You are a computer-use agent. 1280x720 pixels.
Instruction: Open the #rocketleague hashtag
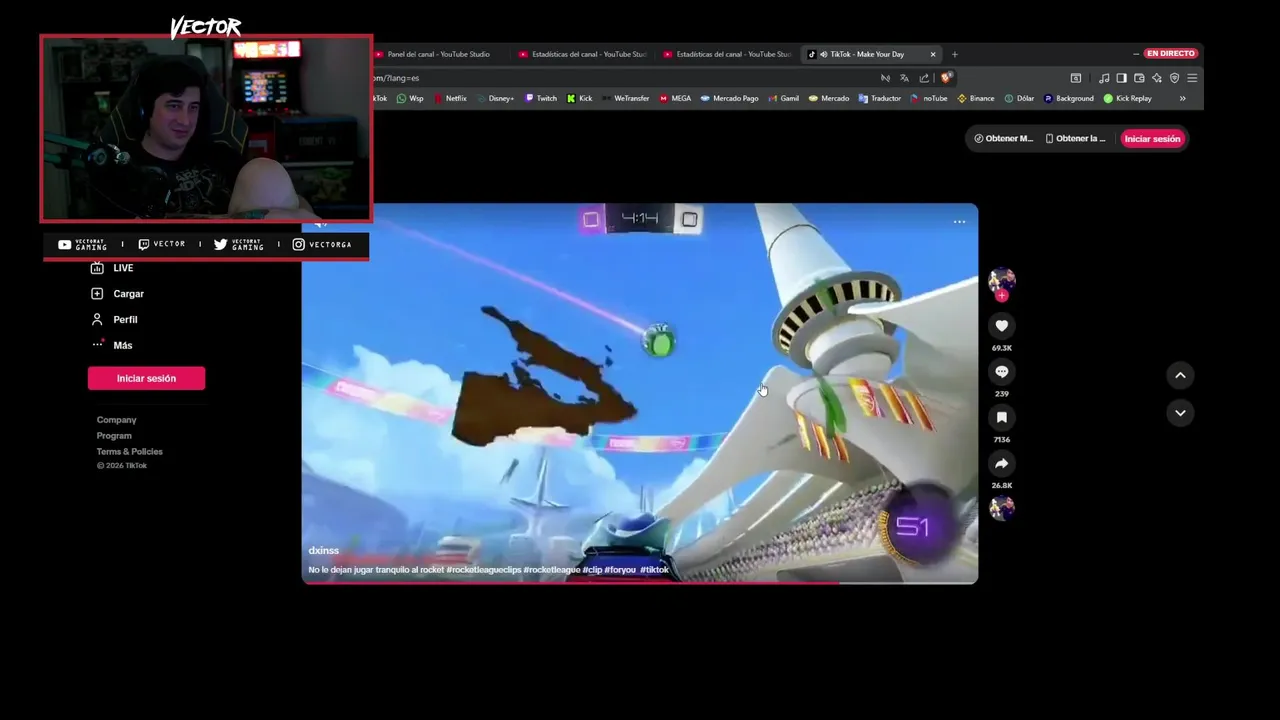(x=552, y=570)
